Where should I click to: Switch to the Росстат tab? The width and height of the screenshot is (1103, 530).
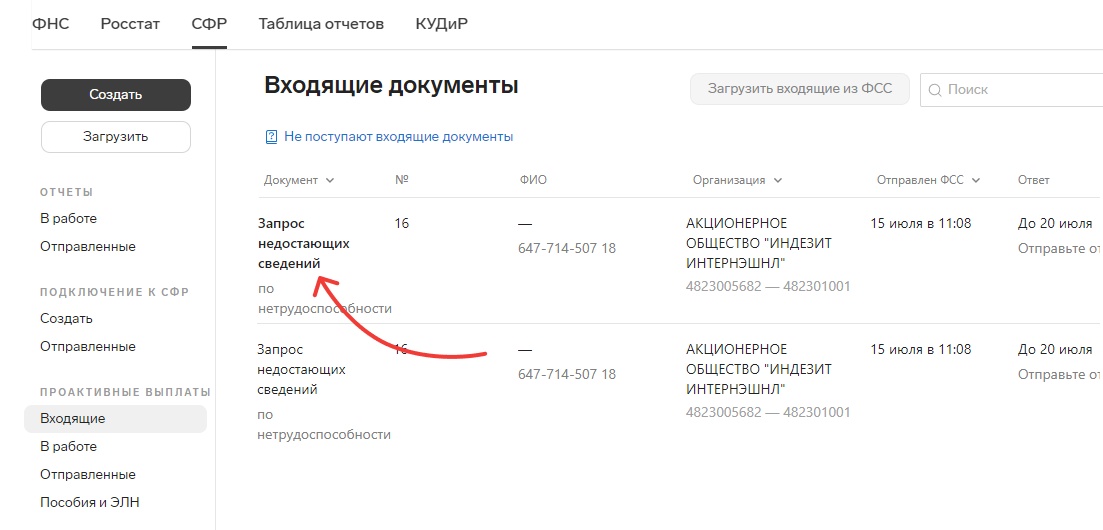(x=130, y=24)
